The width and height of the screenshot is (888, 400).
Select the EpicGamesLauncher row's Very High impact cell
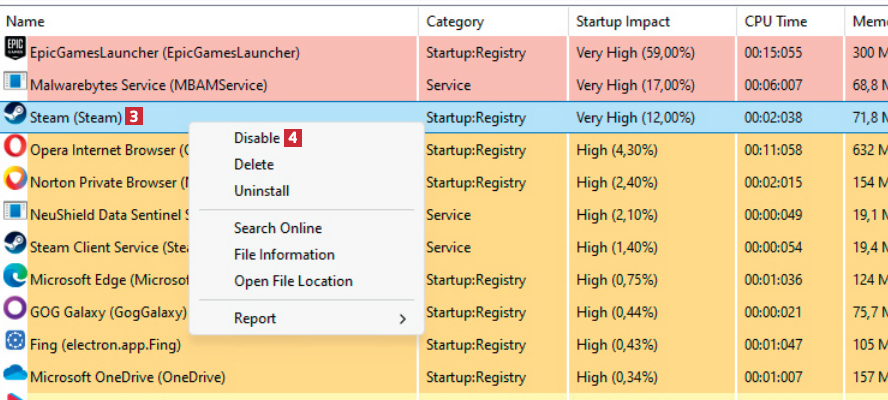(635, 53)
